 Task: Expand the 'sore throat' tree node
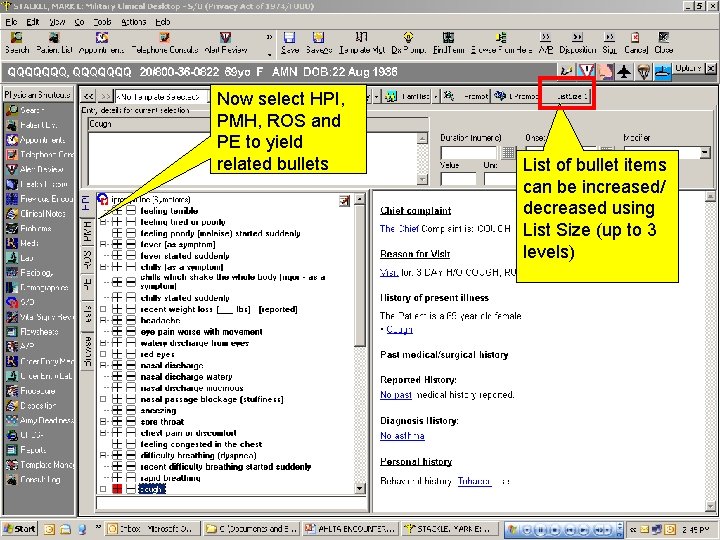click(x=103, y=422)
